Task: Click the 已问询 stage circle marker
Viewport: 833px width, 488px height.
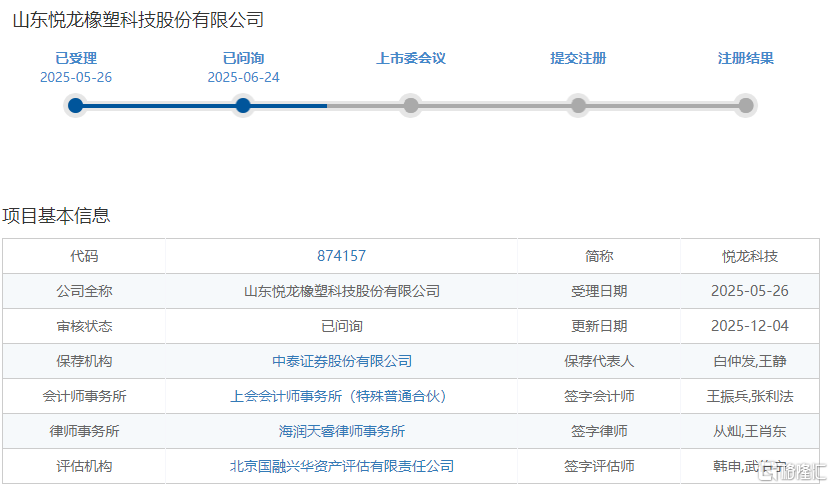Action: pyautogui.click(x=243, y=105)
